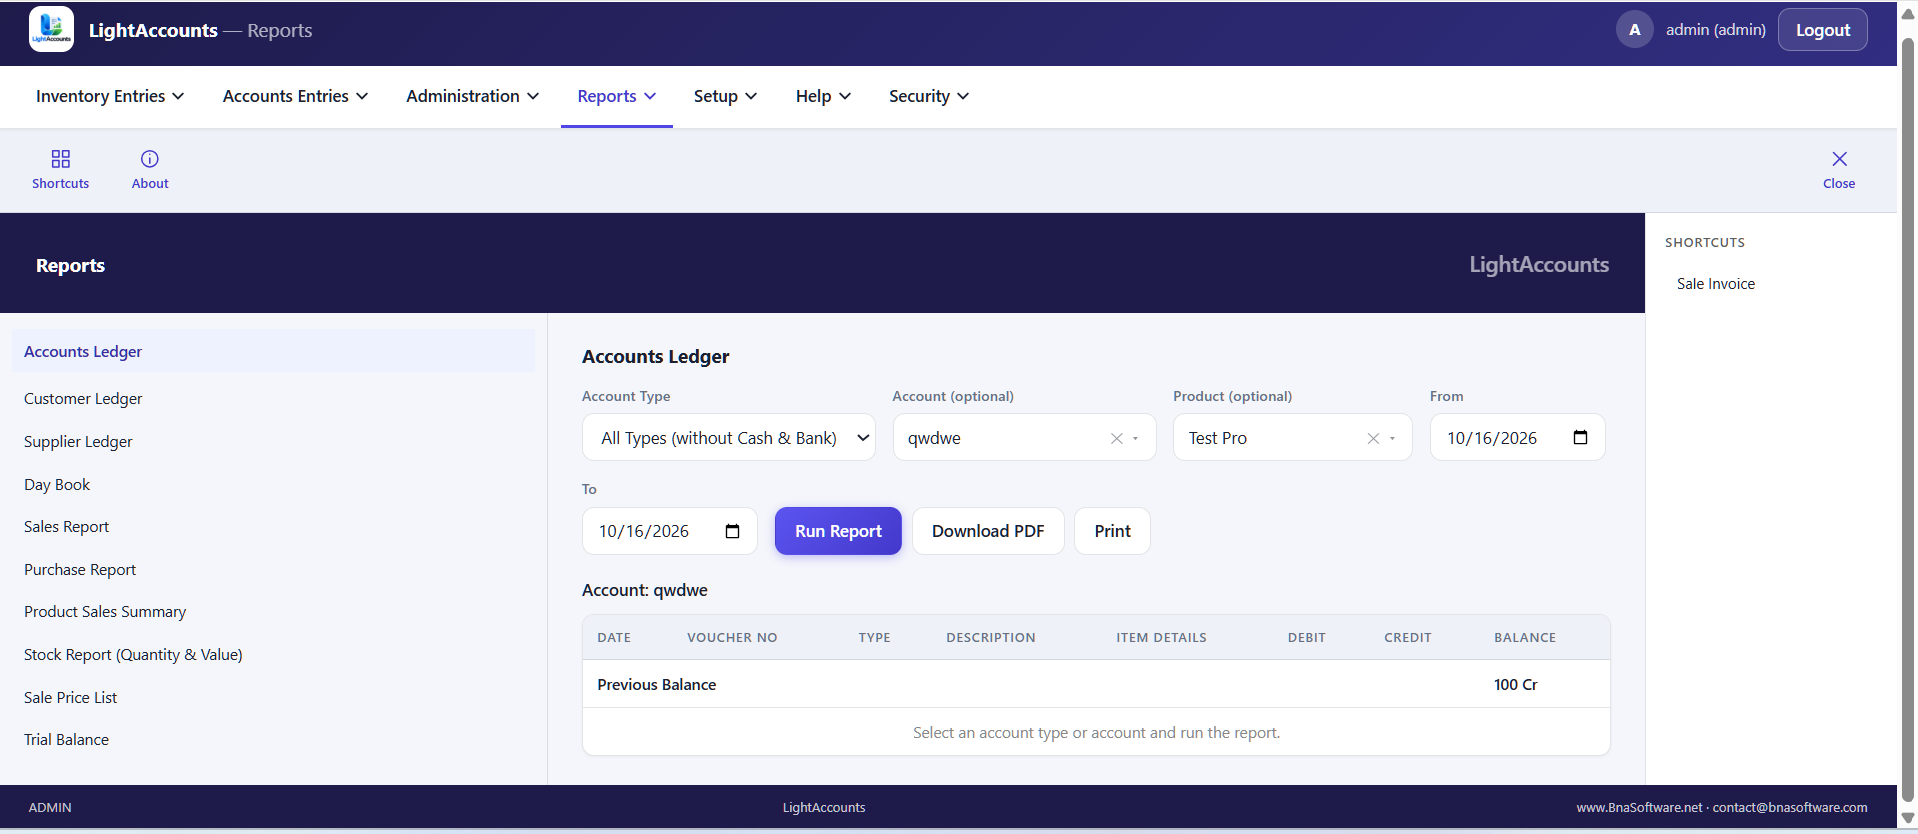
Task: Open the Accounts Entries menu
Action: tap(295, 96)
